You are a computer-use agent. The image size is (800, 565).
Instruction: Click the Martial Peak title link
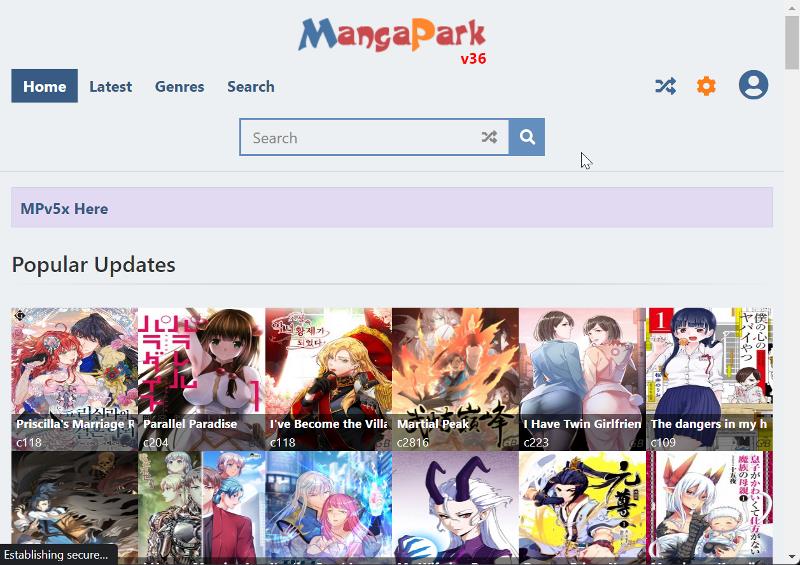pos(433,424)
